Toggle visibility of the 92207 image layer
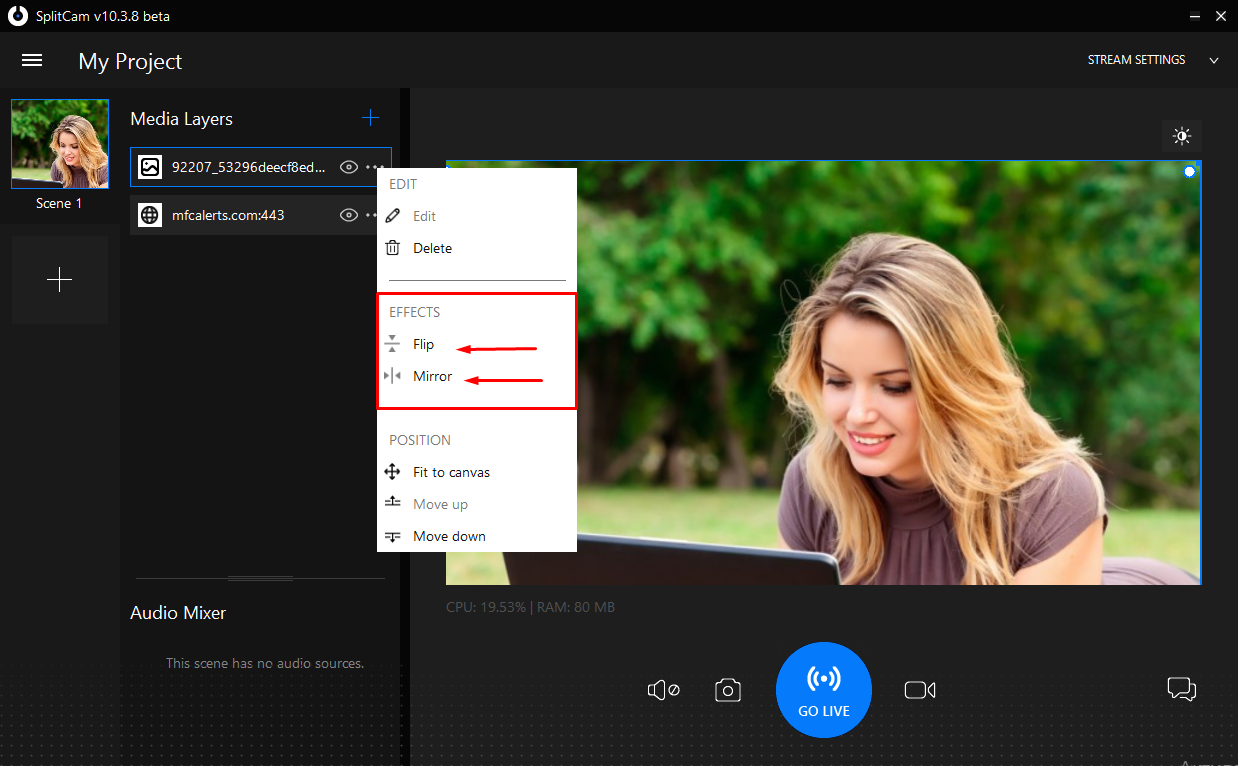This screenshot has width=1238, height=766. [x=348, y=167]
